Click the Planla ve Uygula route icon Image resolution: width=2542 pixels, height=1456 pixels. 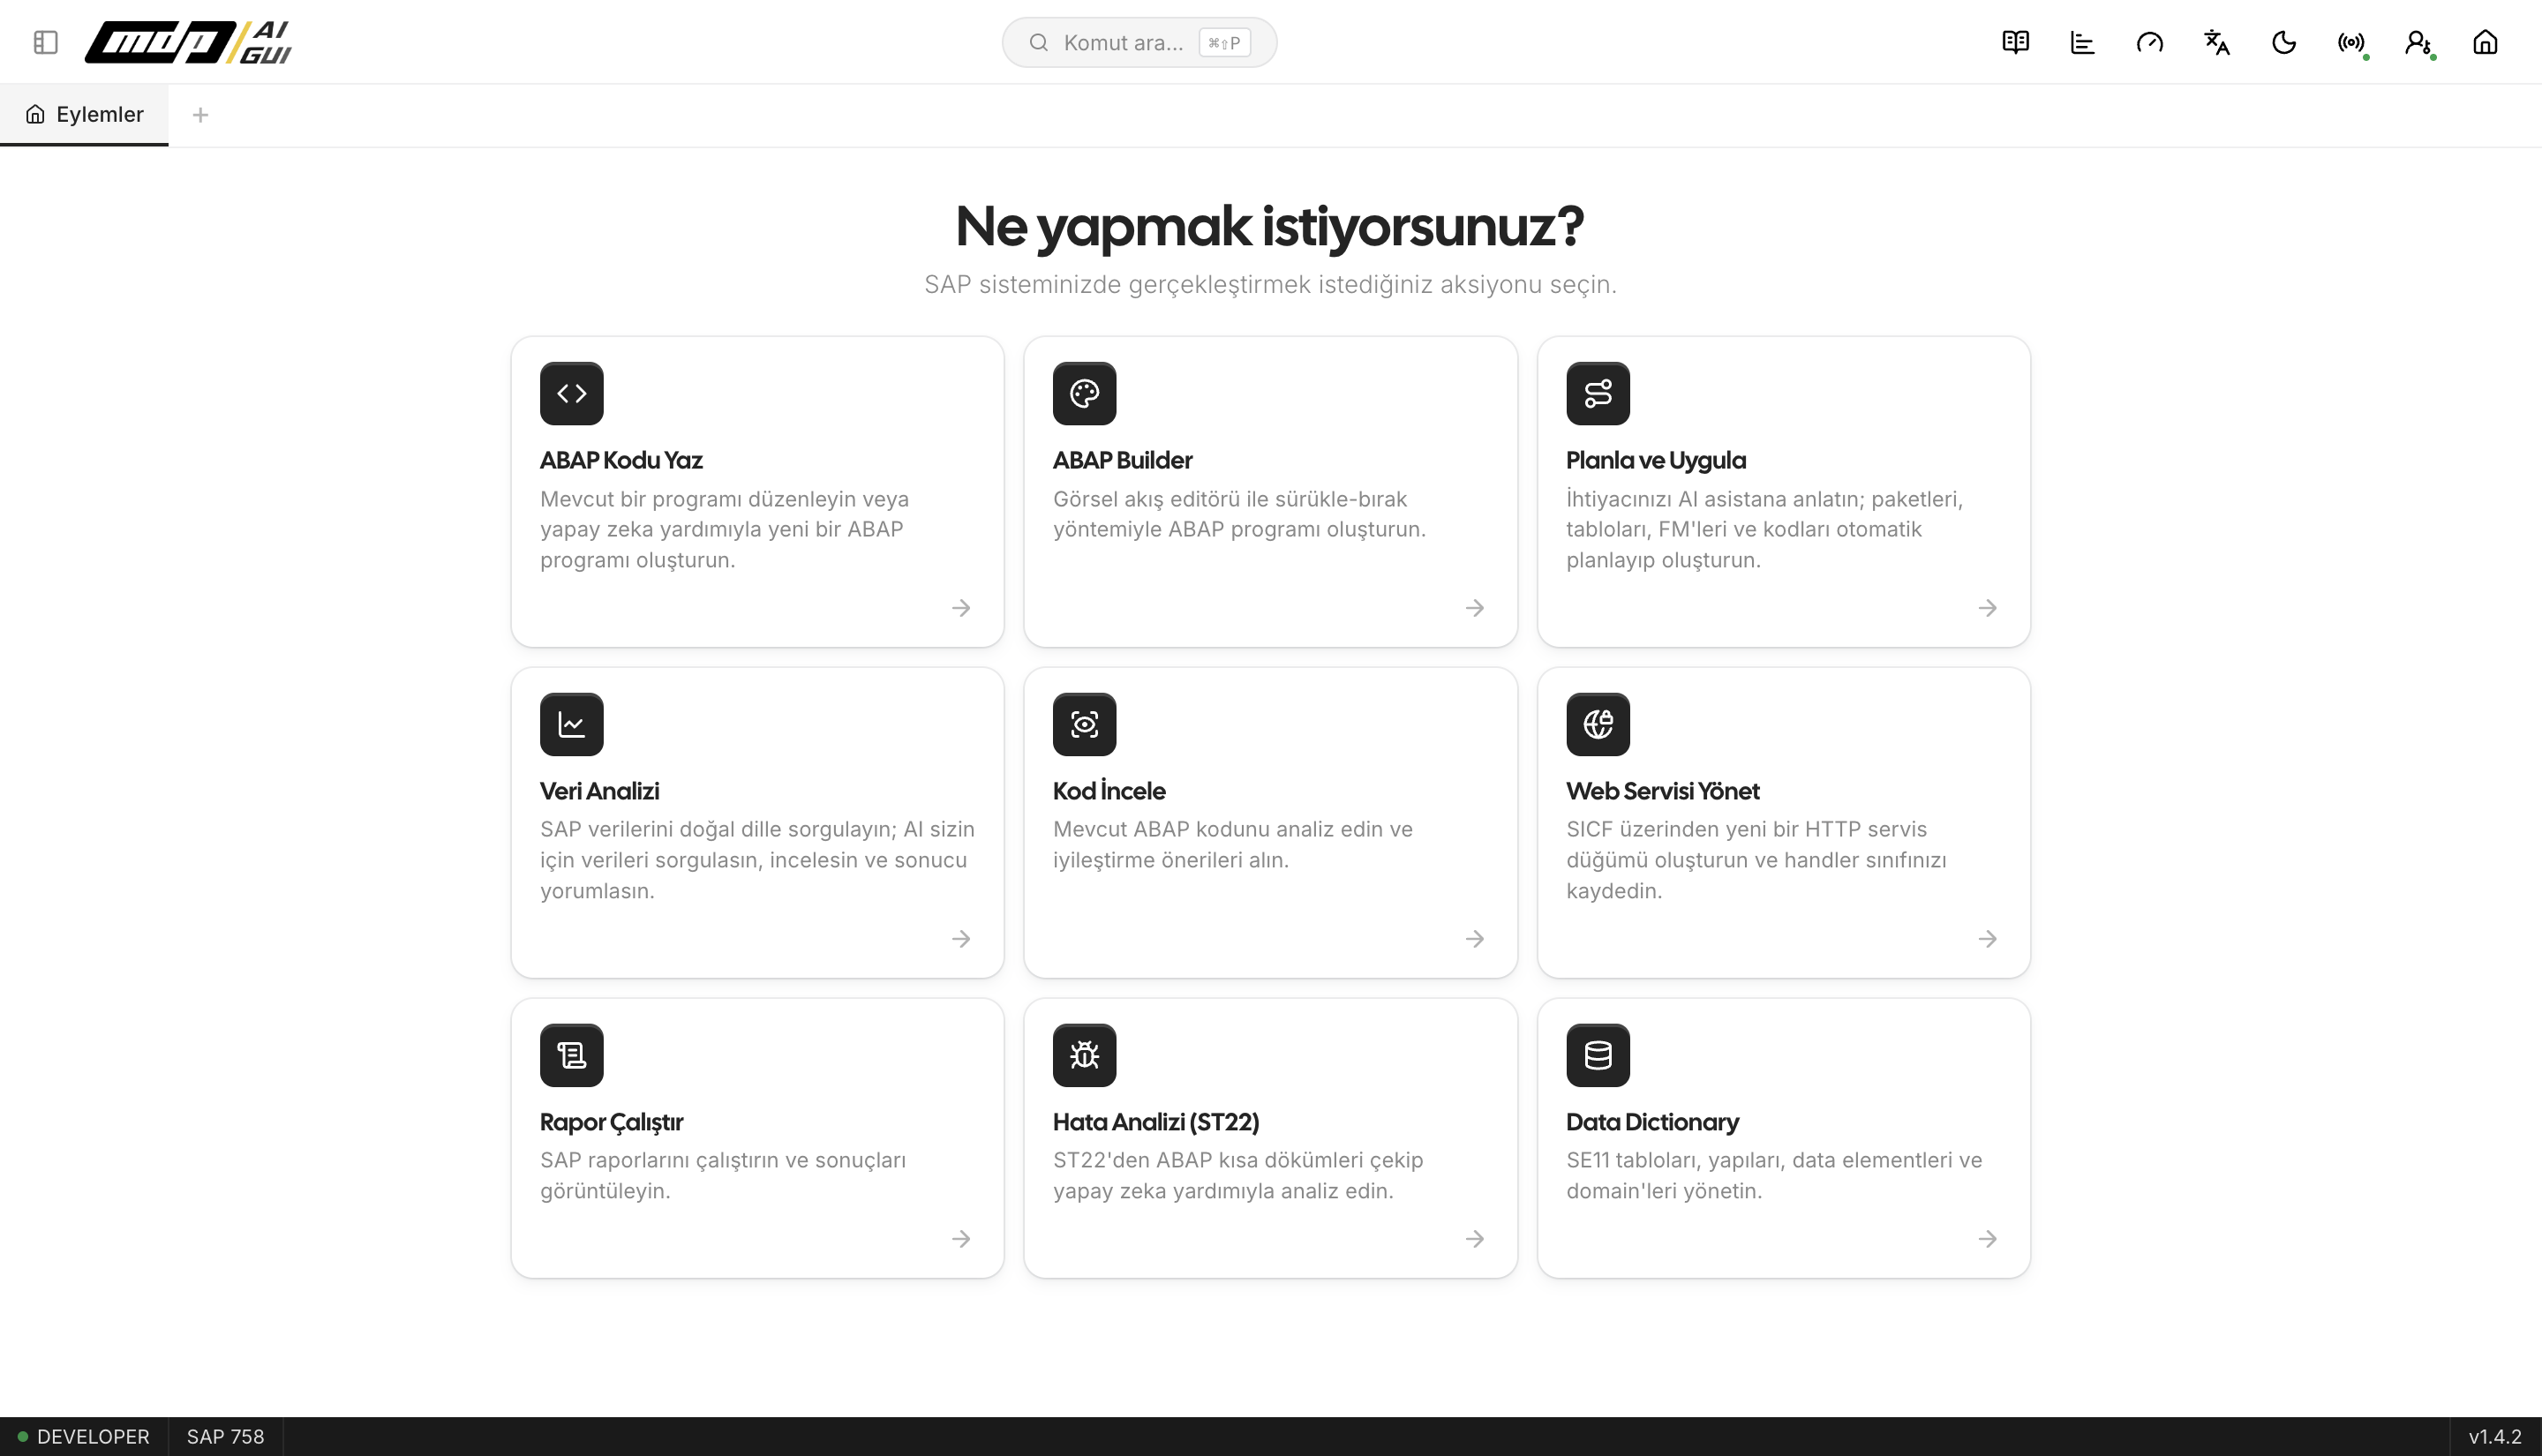(1598, 393)
